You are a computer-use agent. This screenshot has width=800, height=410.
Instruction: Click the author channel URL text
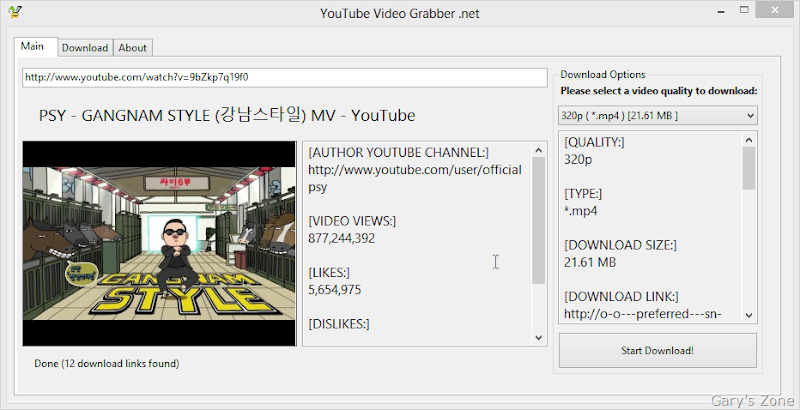click(x=415, y=178)
